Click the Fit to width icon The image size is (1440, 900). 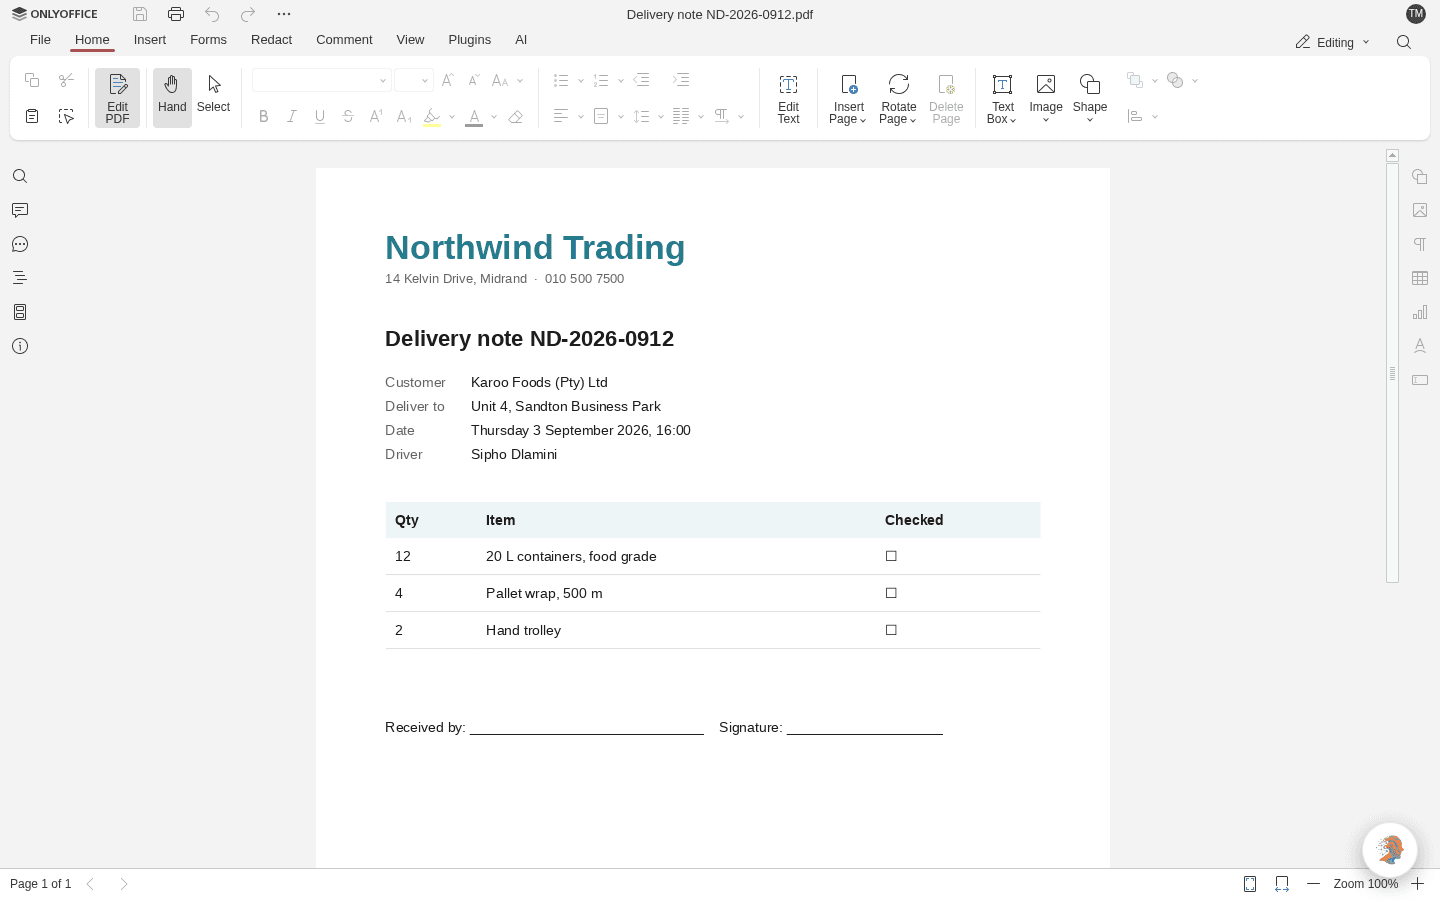tap(1282, 884)
